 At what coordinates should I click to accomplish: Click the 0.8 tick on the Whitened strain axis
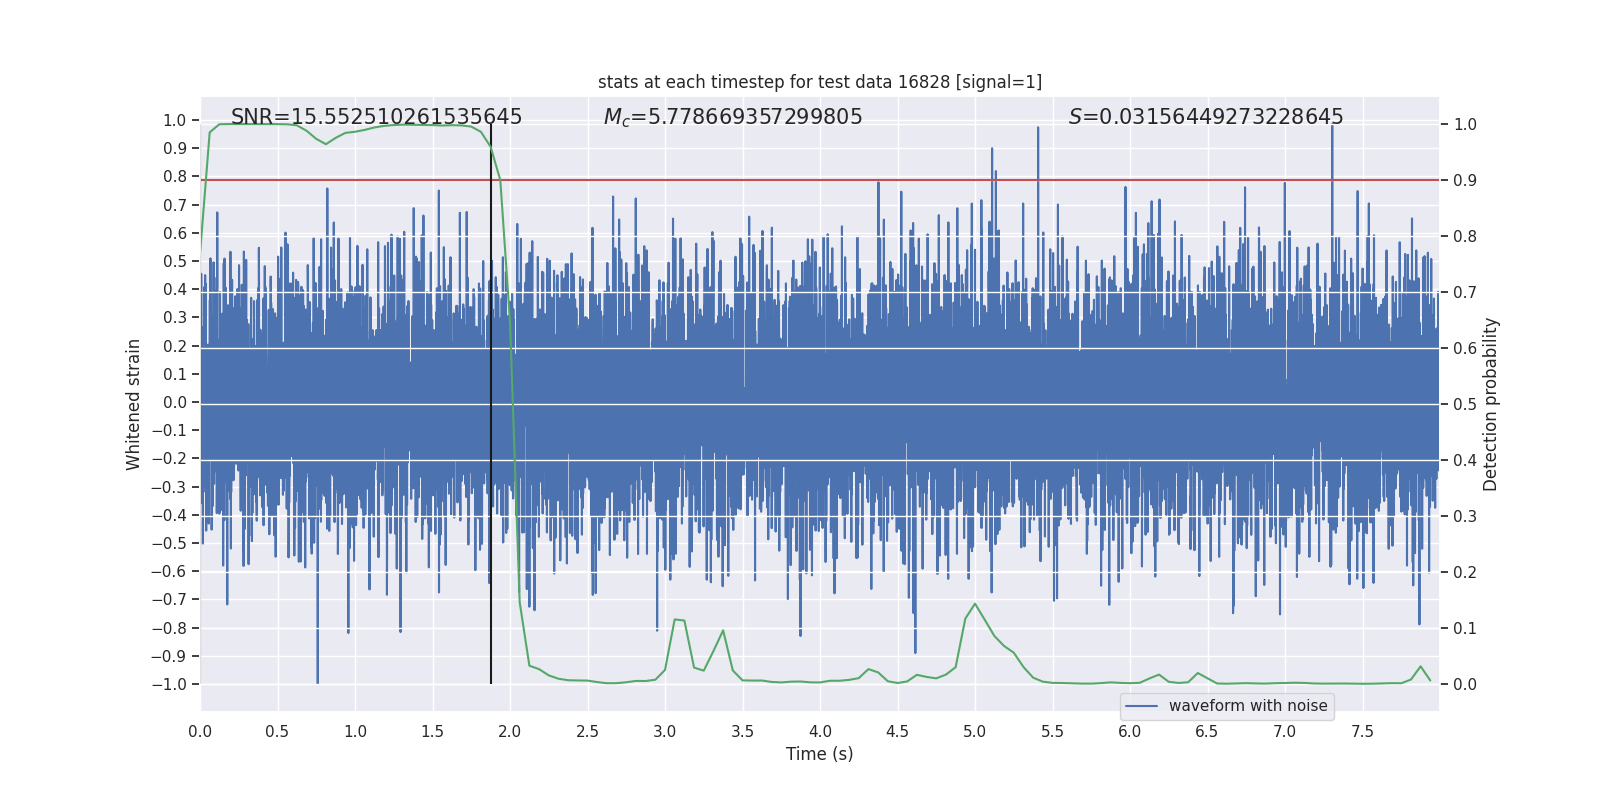[x=175, y=176]
